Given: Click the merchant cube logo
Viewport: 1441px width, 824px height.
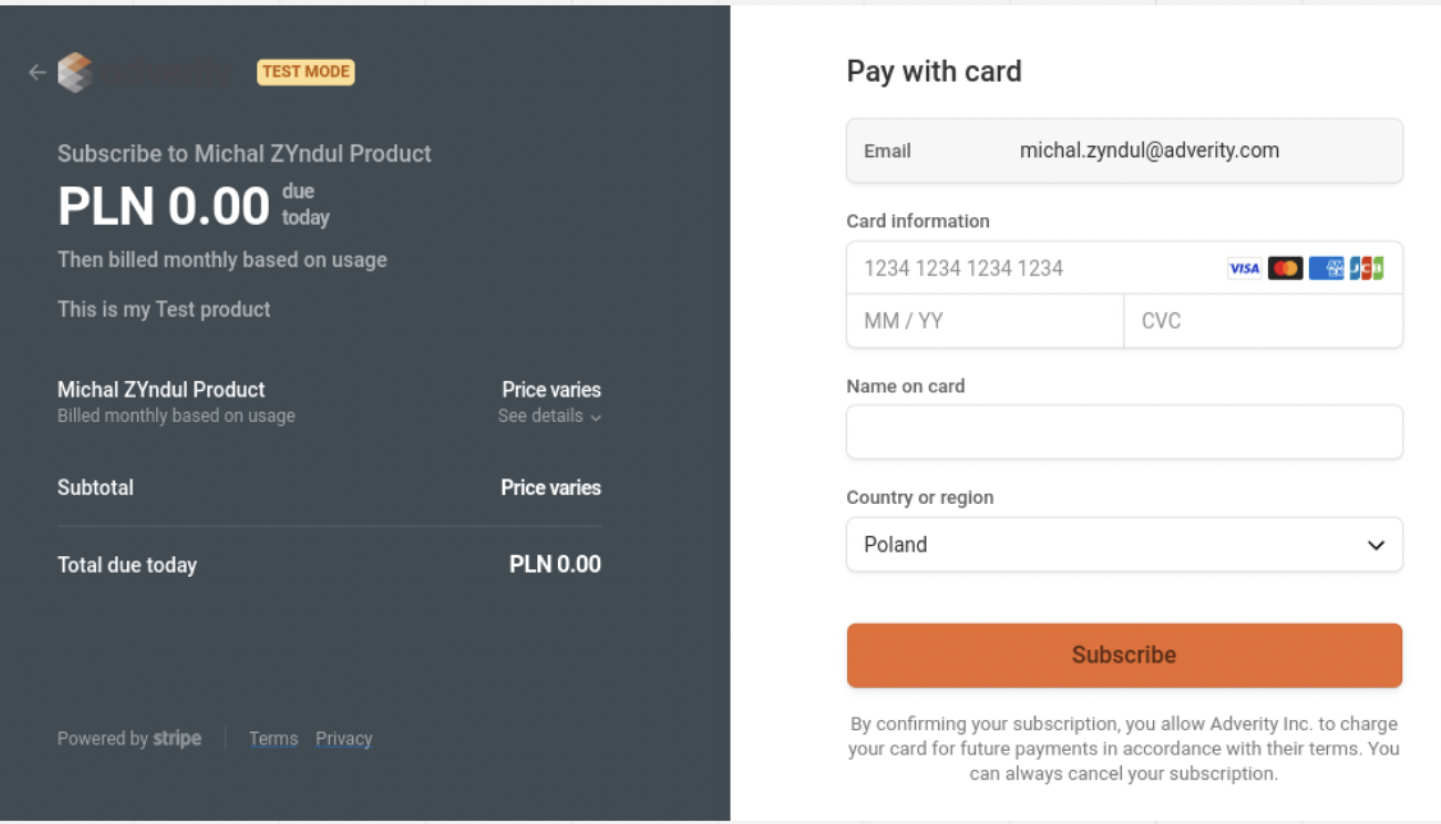Looking at the screenshot, I should 75,72.
